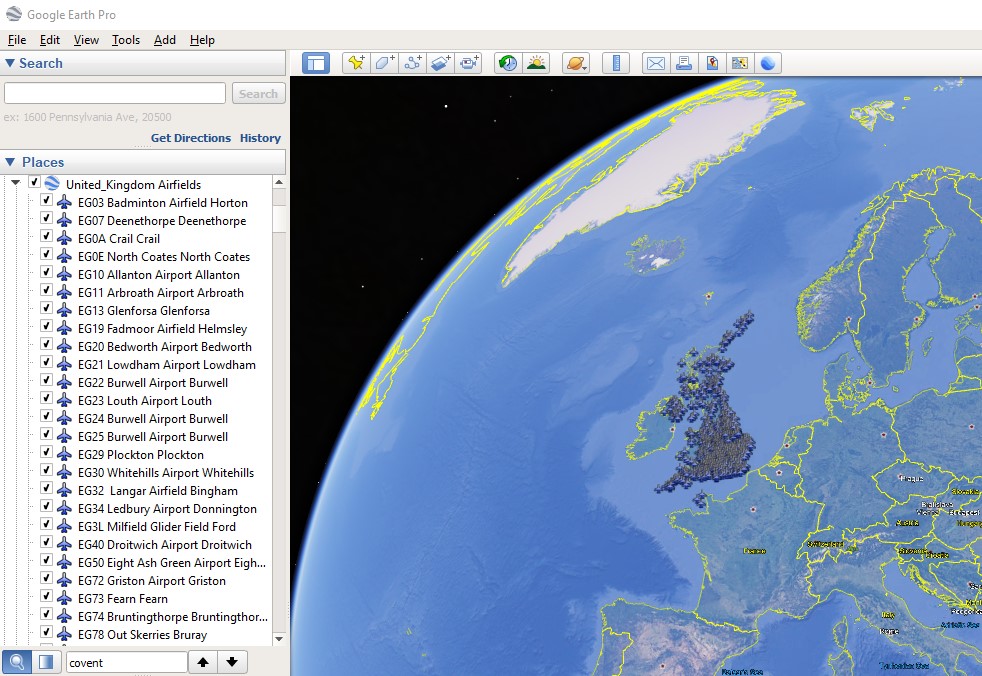This screenshot has height=676, width=982.
Task: Select the Add Placemark tool
Action: (356, 62)
